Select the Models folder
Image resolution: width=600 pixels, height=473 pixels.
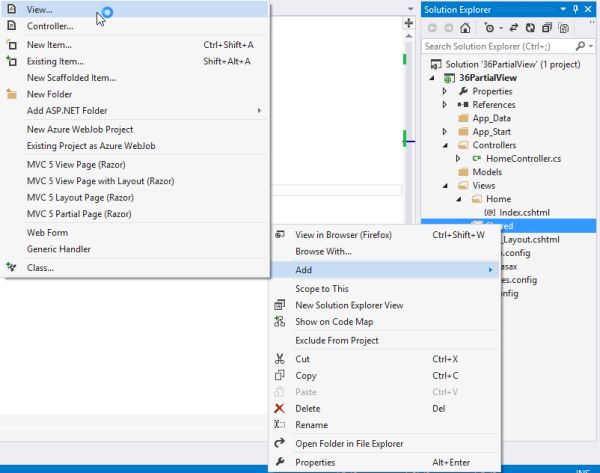point(487,172)
